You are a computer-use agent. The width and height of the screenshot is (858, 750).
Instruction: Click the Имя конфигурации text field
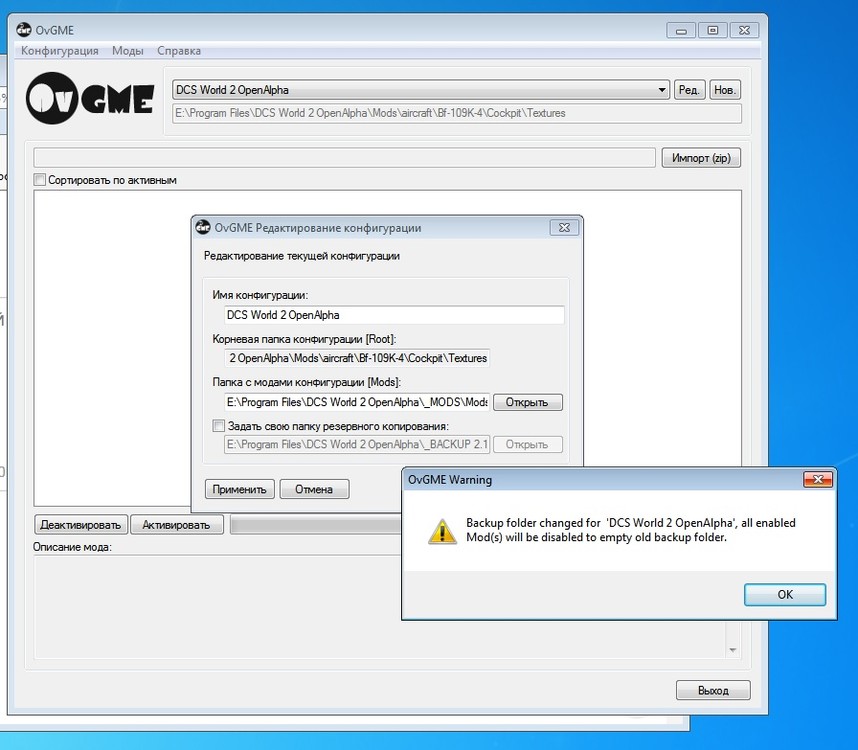(394, 315)
